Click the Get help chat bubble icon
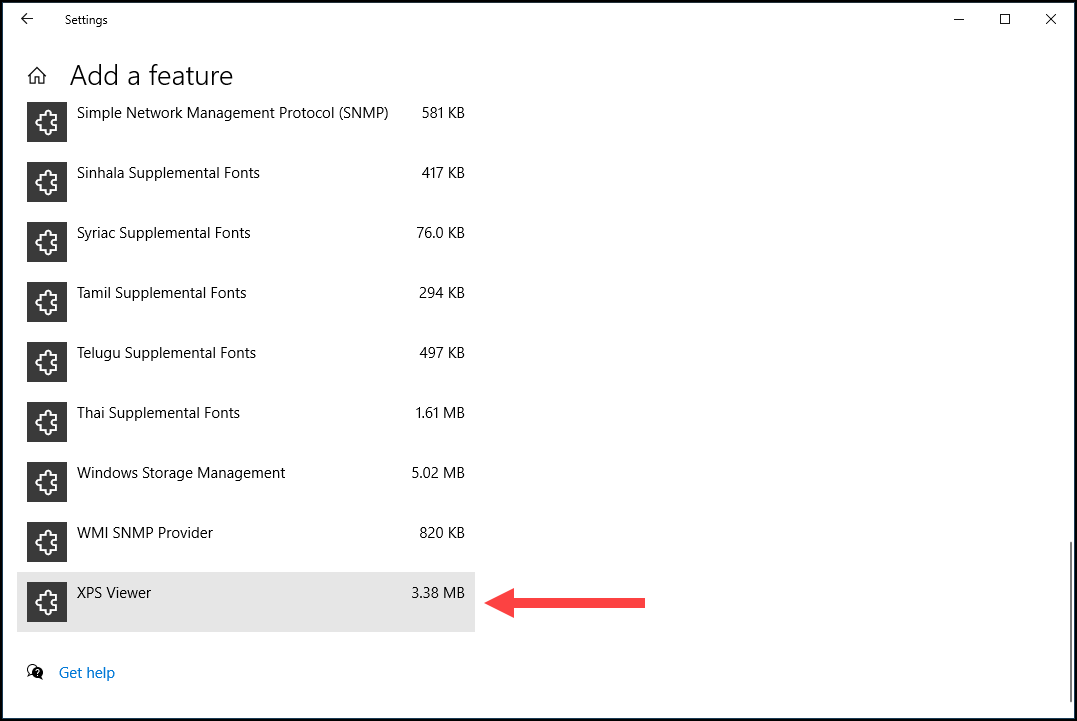 tap(35, 672)
